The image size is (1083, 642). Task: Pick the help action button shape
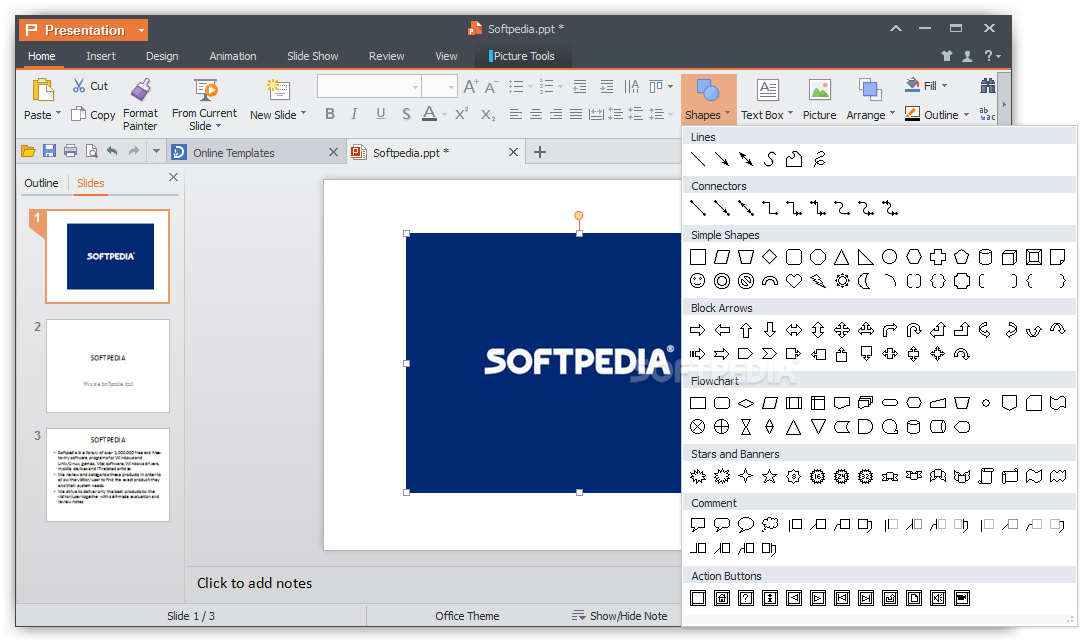(746, 598)
